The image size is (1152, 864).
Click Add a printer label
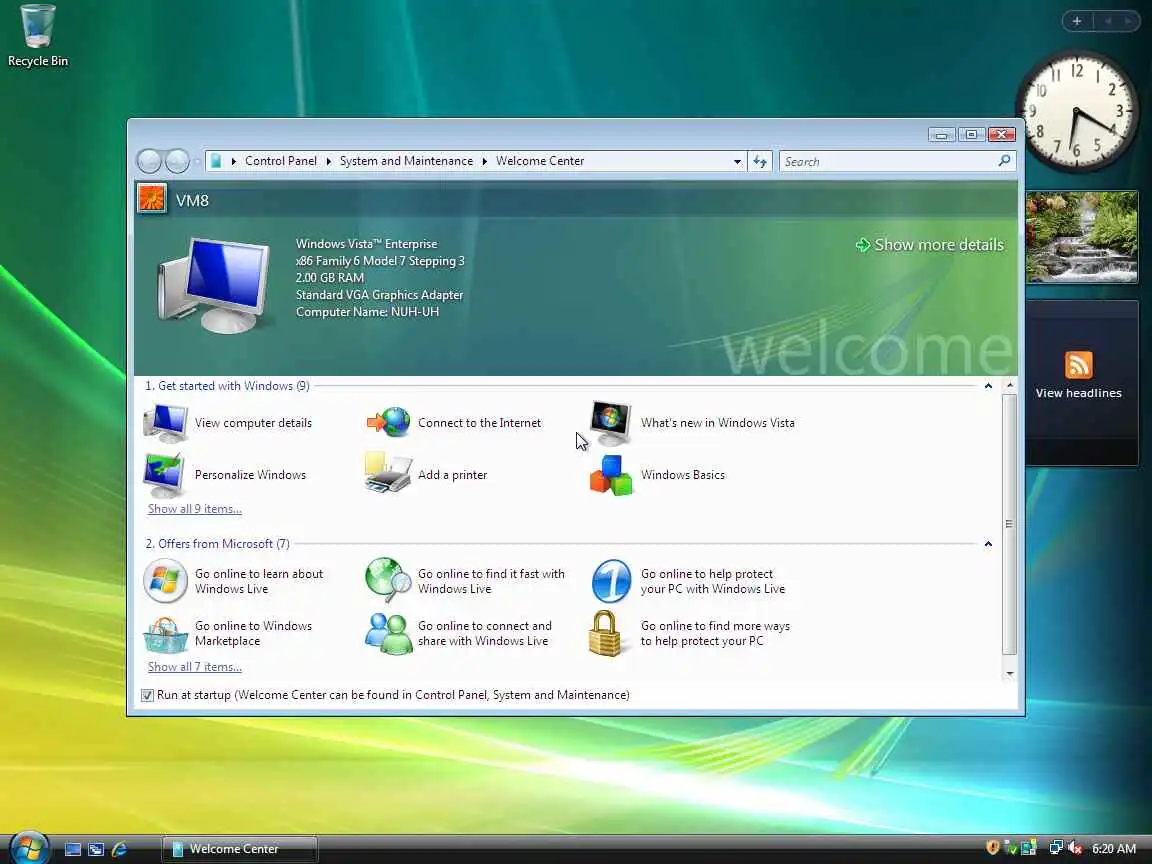(453, 475)
